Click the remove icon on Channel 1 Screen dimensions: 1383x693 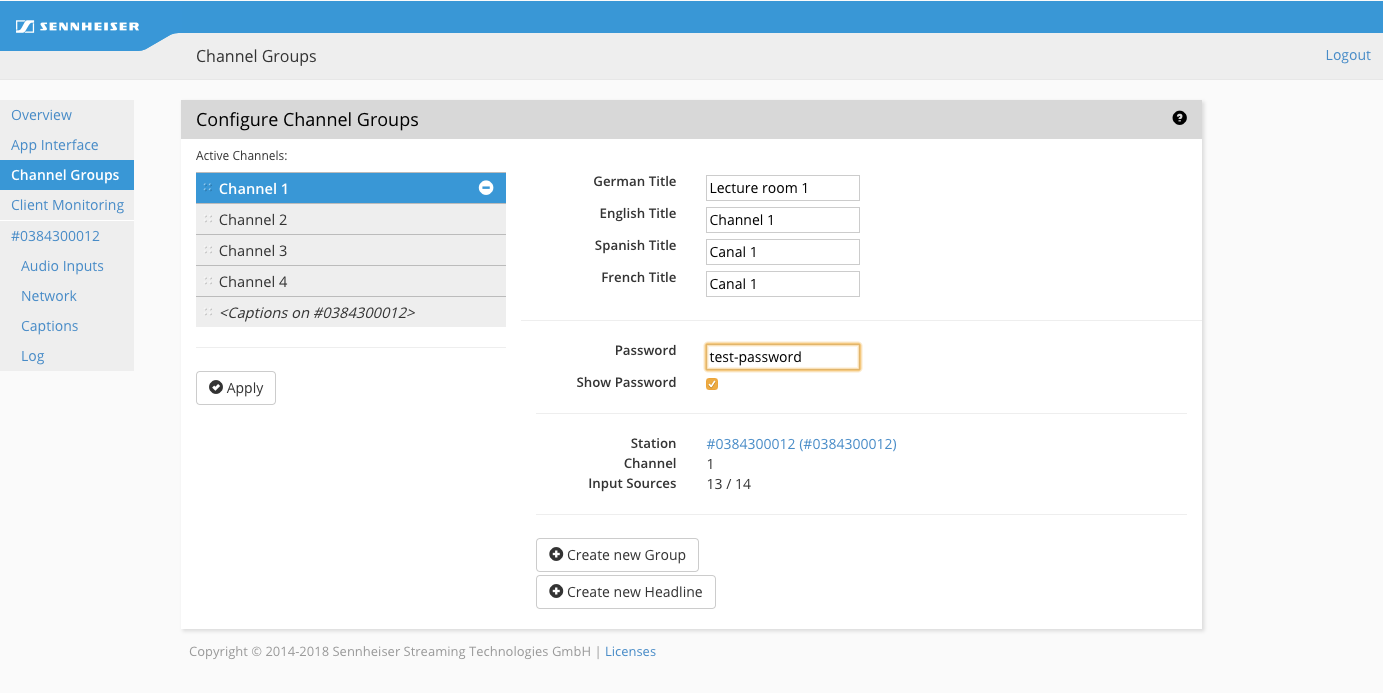486,188
